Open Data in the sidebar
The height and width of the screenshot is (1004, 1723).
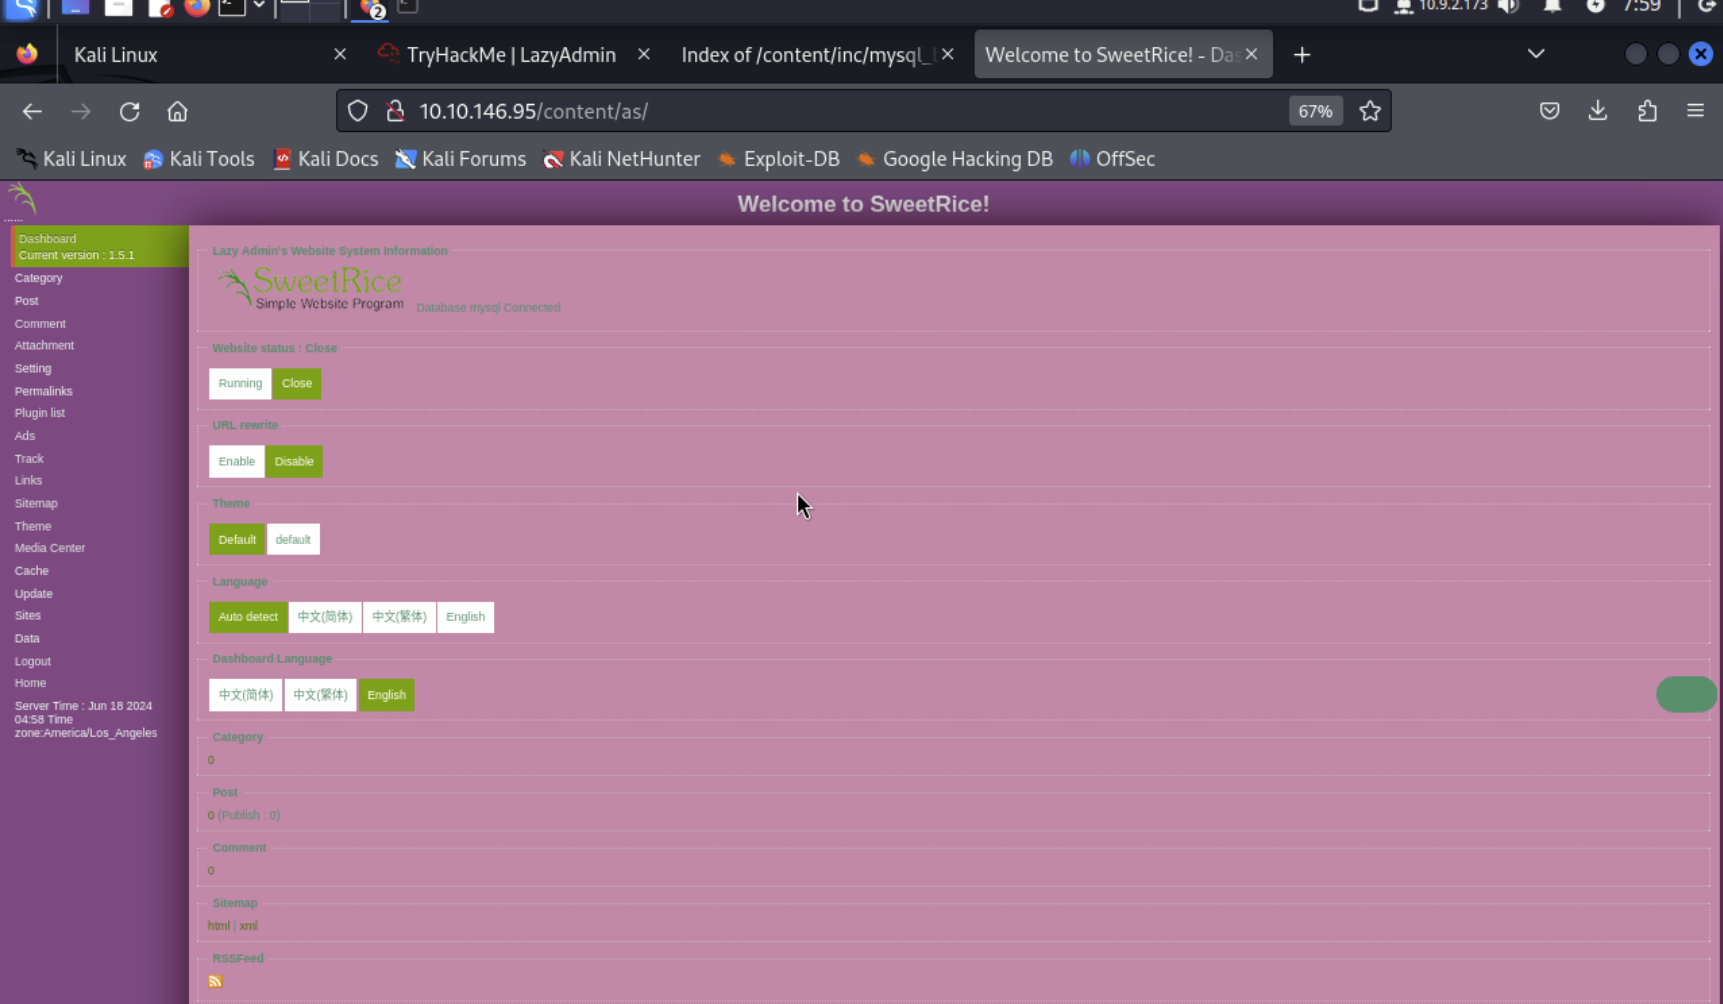pyautogui.click(x=27, y=638)
